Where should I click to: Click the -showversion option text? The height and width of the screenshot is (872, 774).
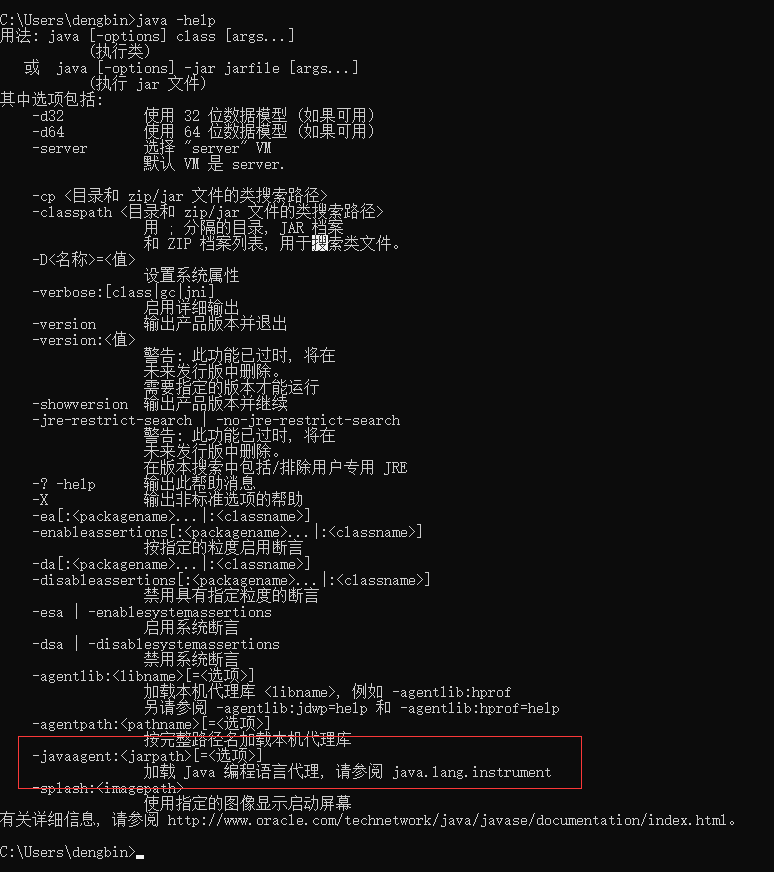(80, 404)
